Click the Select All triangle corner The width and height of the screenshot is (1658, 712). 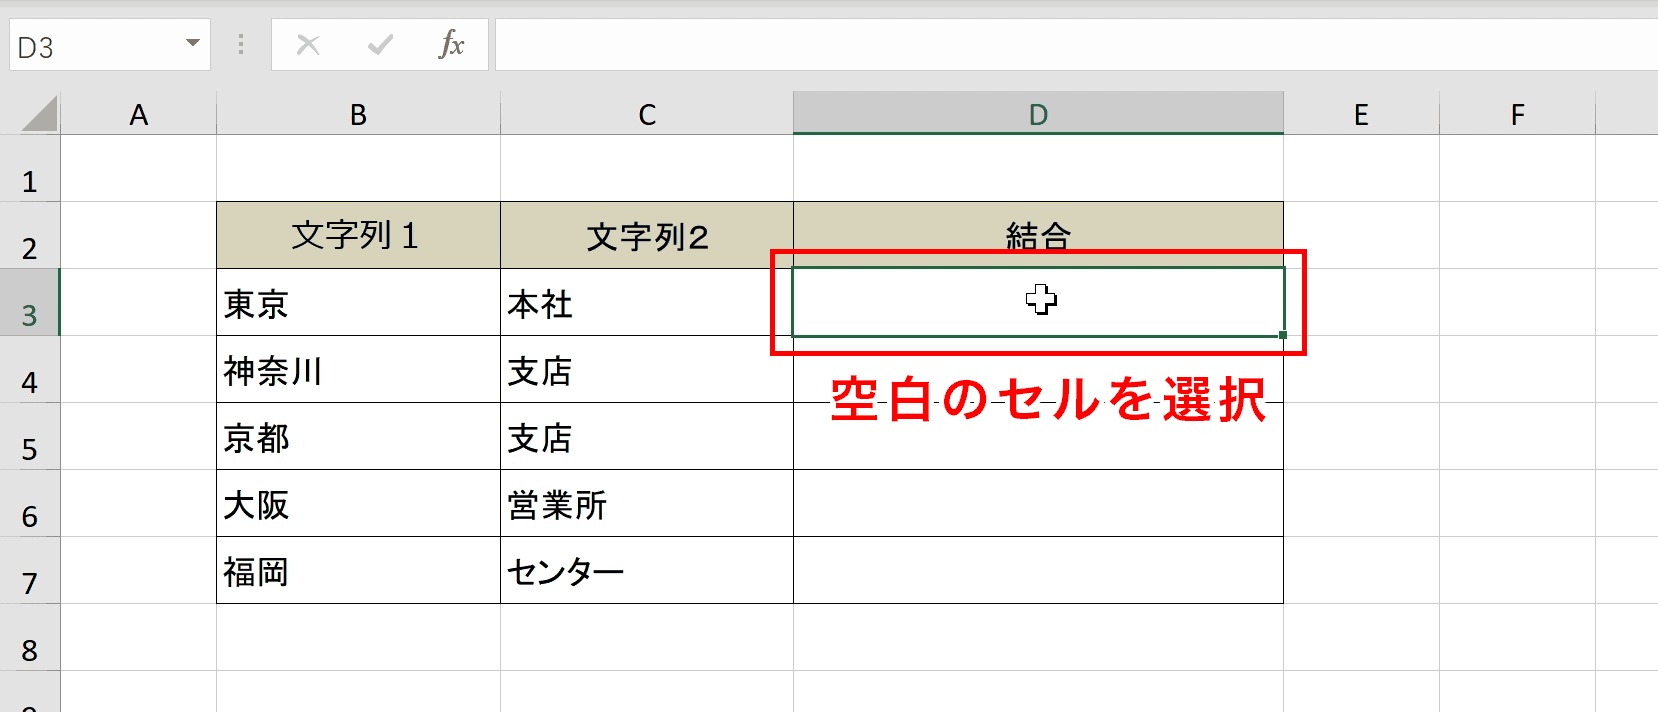point(39,113)
